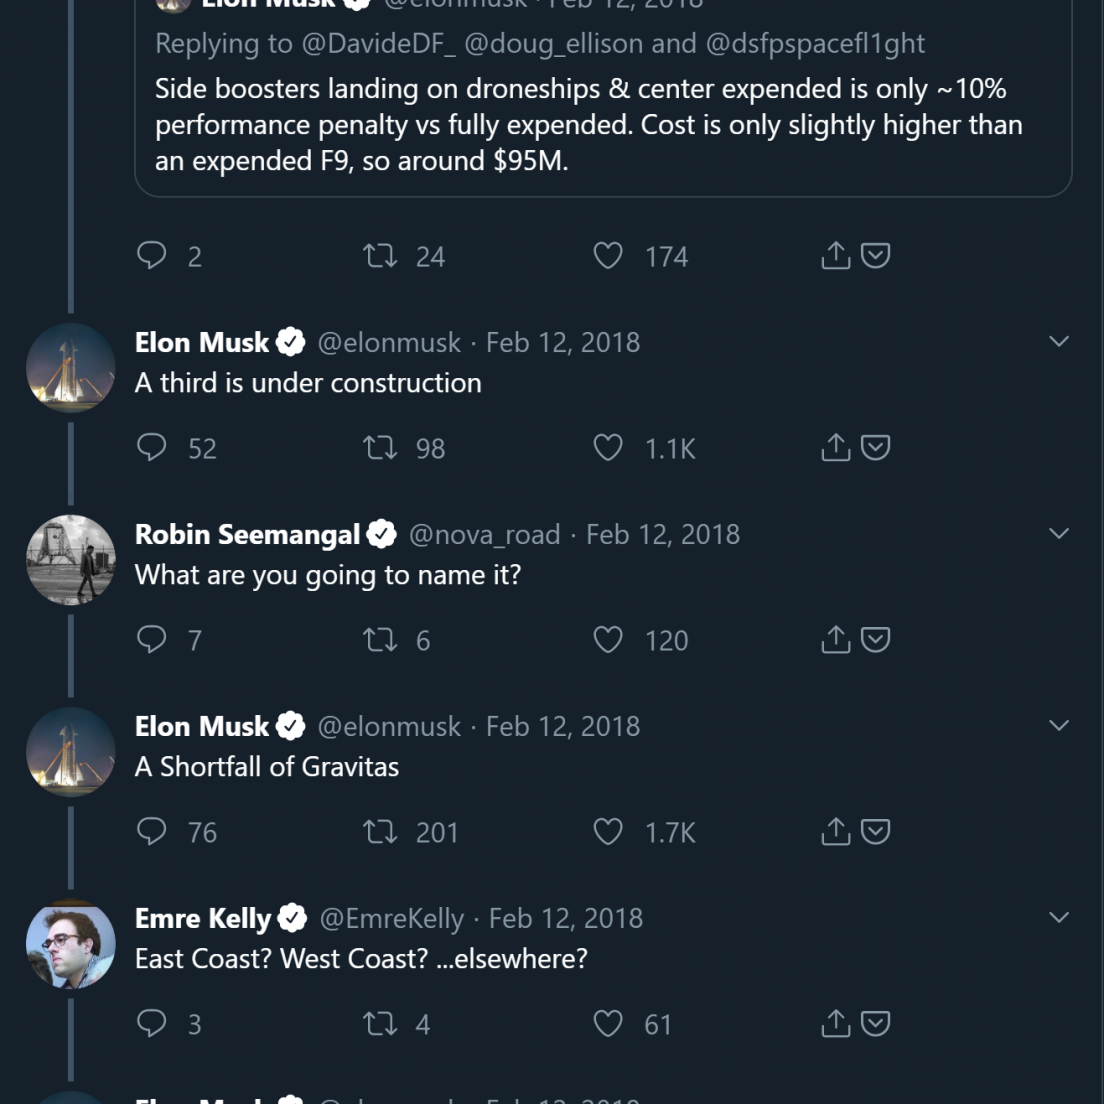Open the @nova_road profile link
The image size is (1104, 1104).
tap(484, 534)
